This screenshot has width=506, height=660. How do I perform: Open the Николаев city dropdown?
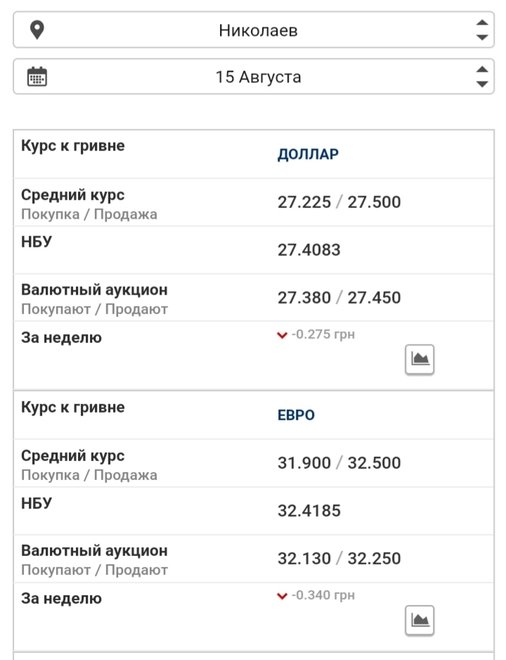point(253,30)
